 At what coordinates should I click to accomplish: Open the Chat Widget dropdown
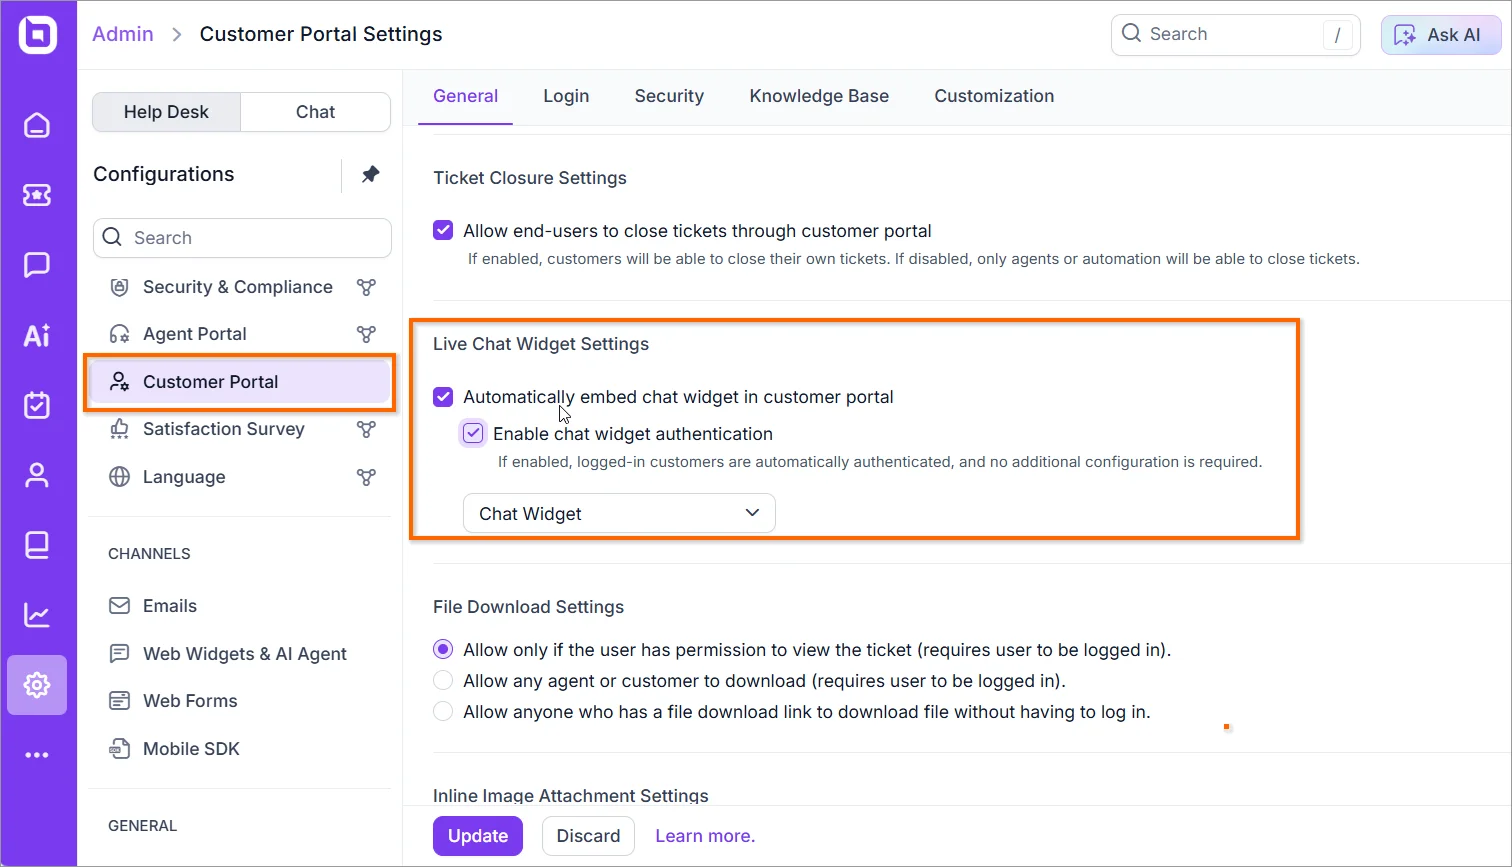coord(619,513)
